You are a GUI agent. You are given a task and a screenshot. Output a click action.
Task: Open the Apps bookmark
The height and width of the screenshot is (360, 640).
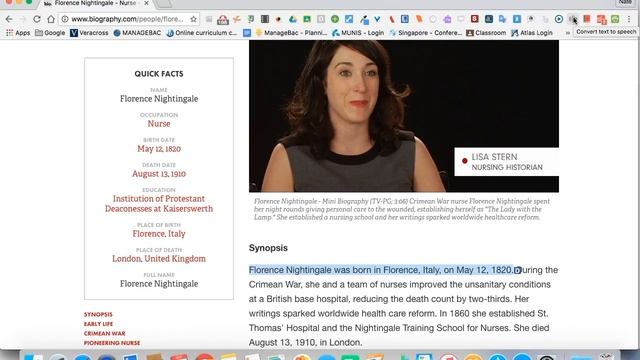pos(18,33)
